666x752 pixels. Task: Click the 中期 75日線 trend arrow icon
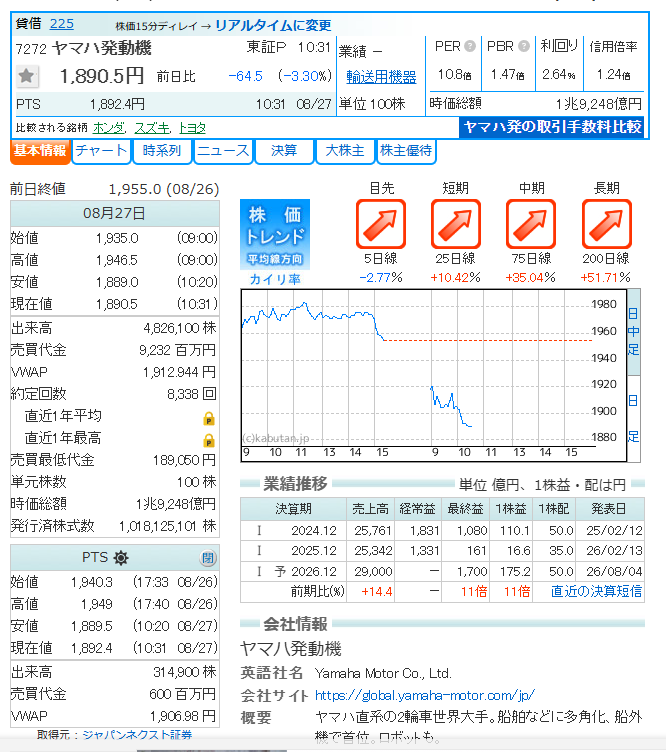pos(531,224)
